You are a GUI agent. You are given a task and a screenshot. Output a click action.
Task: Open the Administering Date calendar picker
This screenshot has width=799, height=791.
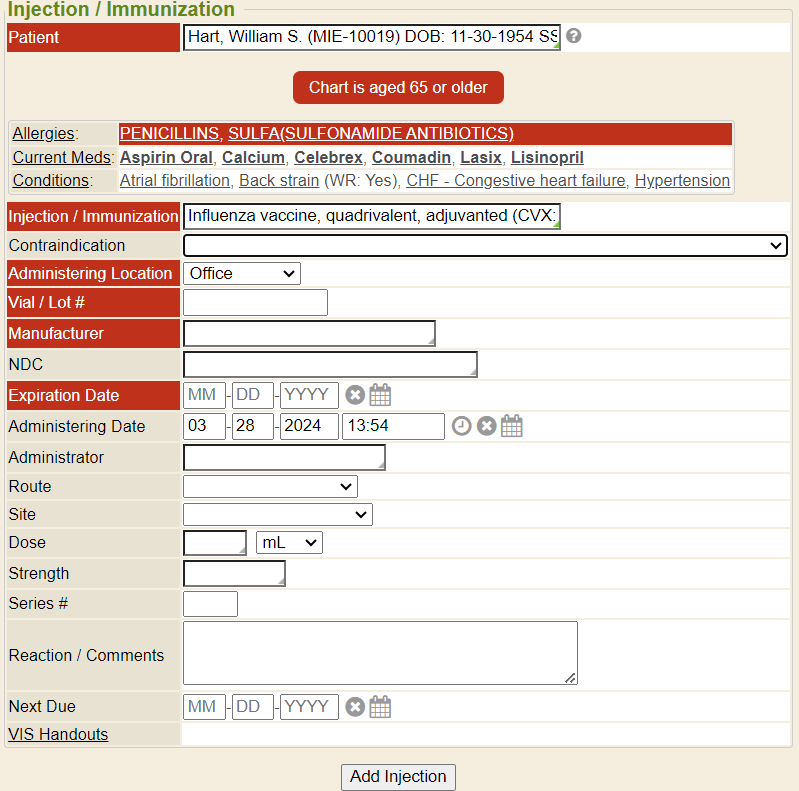(512, 426)
